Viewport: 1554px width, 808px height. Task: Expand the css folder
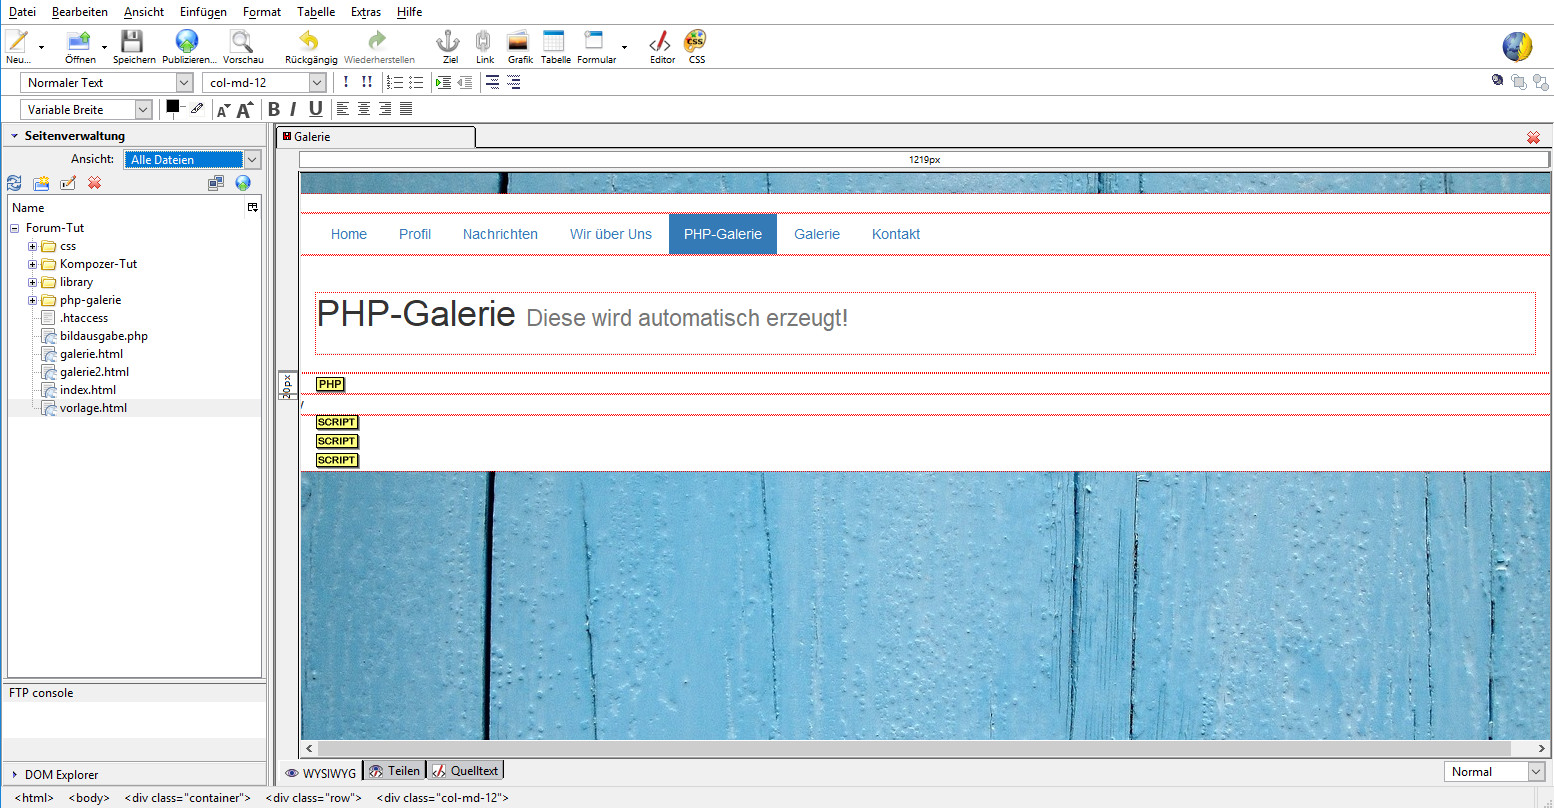(x=33, y=246)
